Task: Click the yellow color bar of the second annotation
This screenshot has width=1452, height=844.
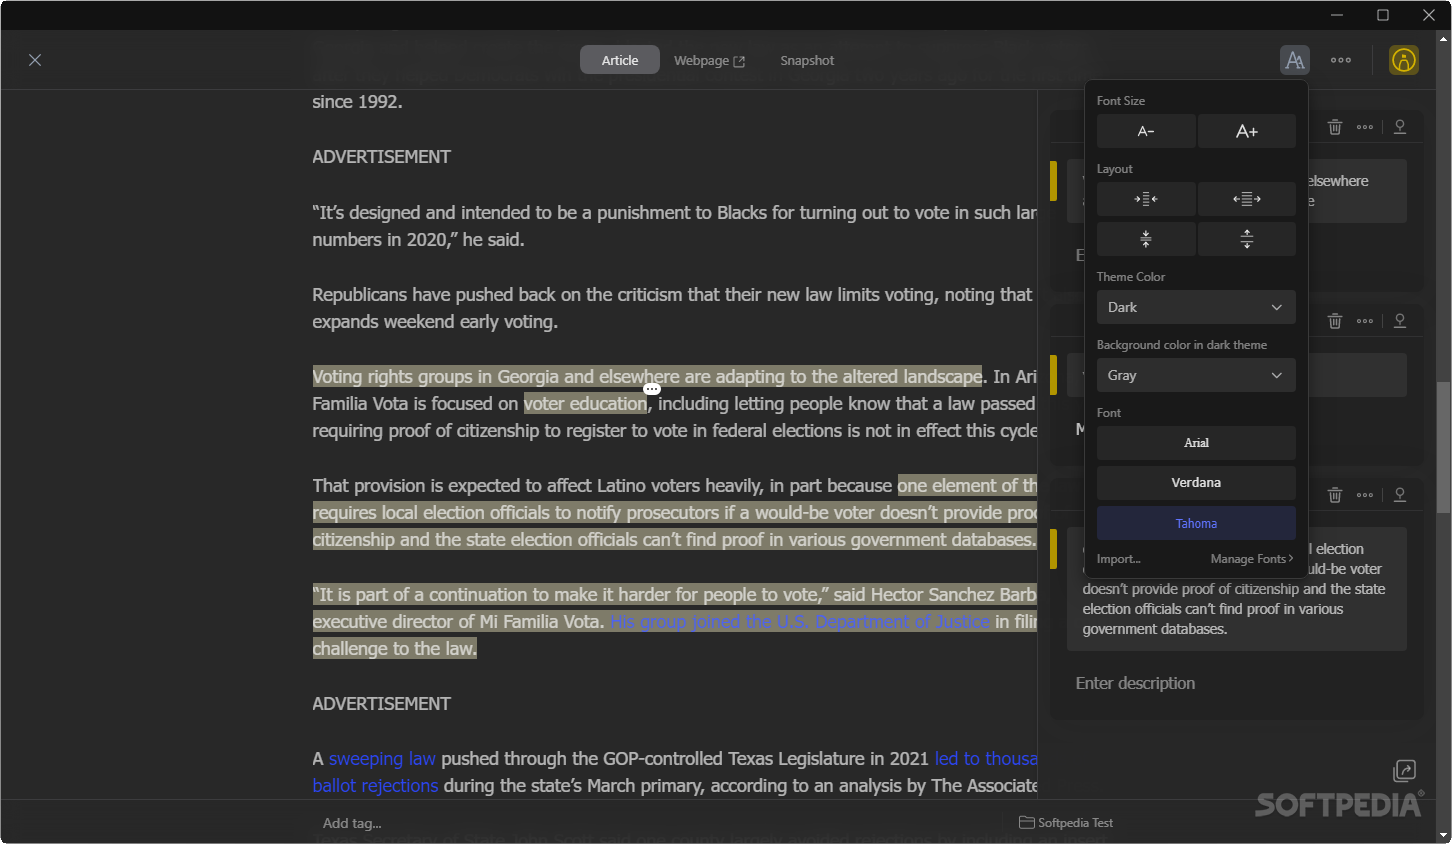Action: (x=1053, y=374)
